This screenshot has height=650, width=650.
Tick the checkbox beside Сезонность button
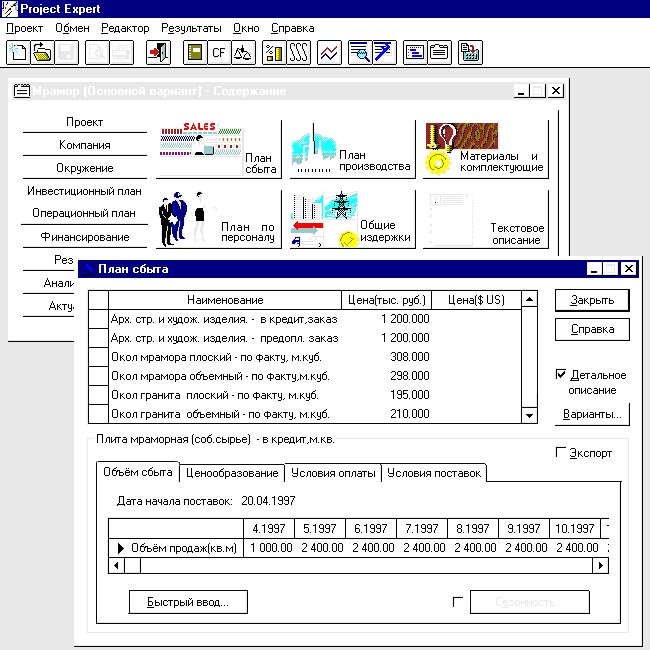point(458,601)
